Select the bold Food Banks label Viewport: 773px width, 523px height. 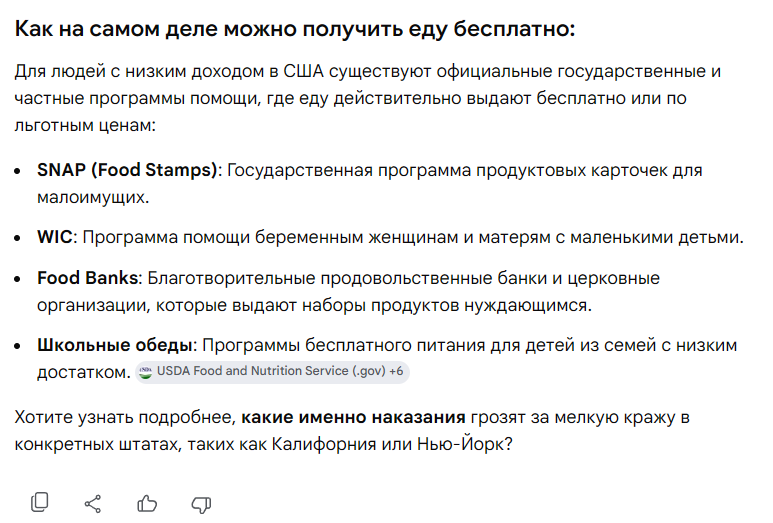[x=88, y=278]
